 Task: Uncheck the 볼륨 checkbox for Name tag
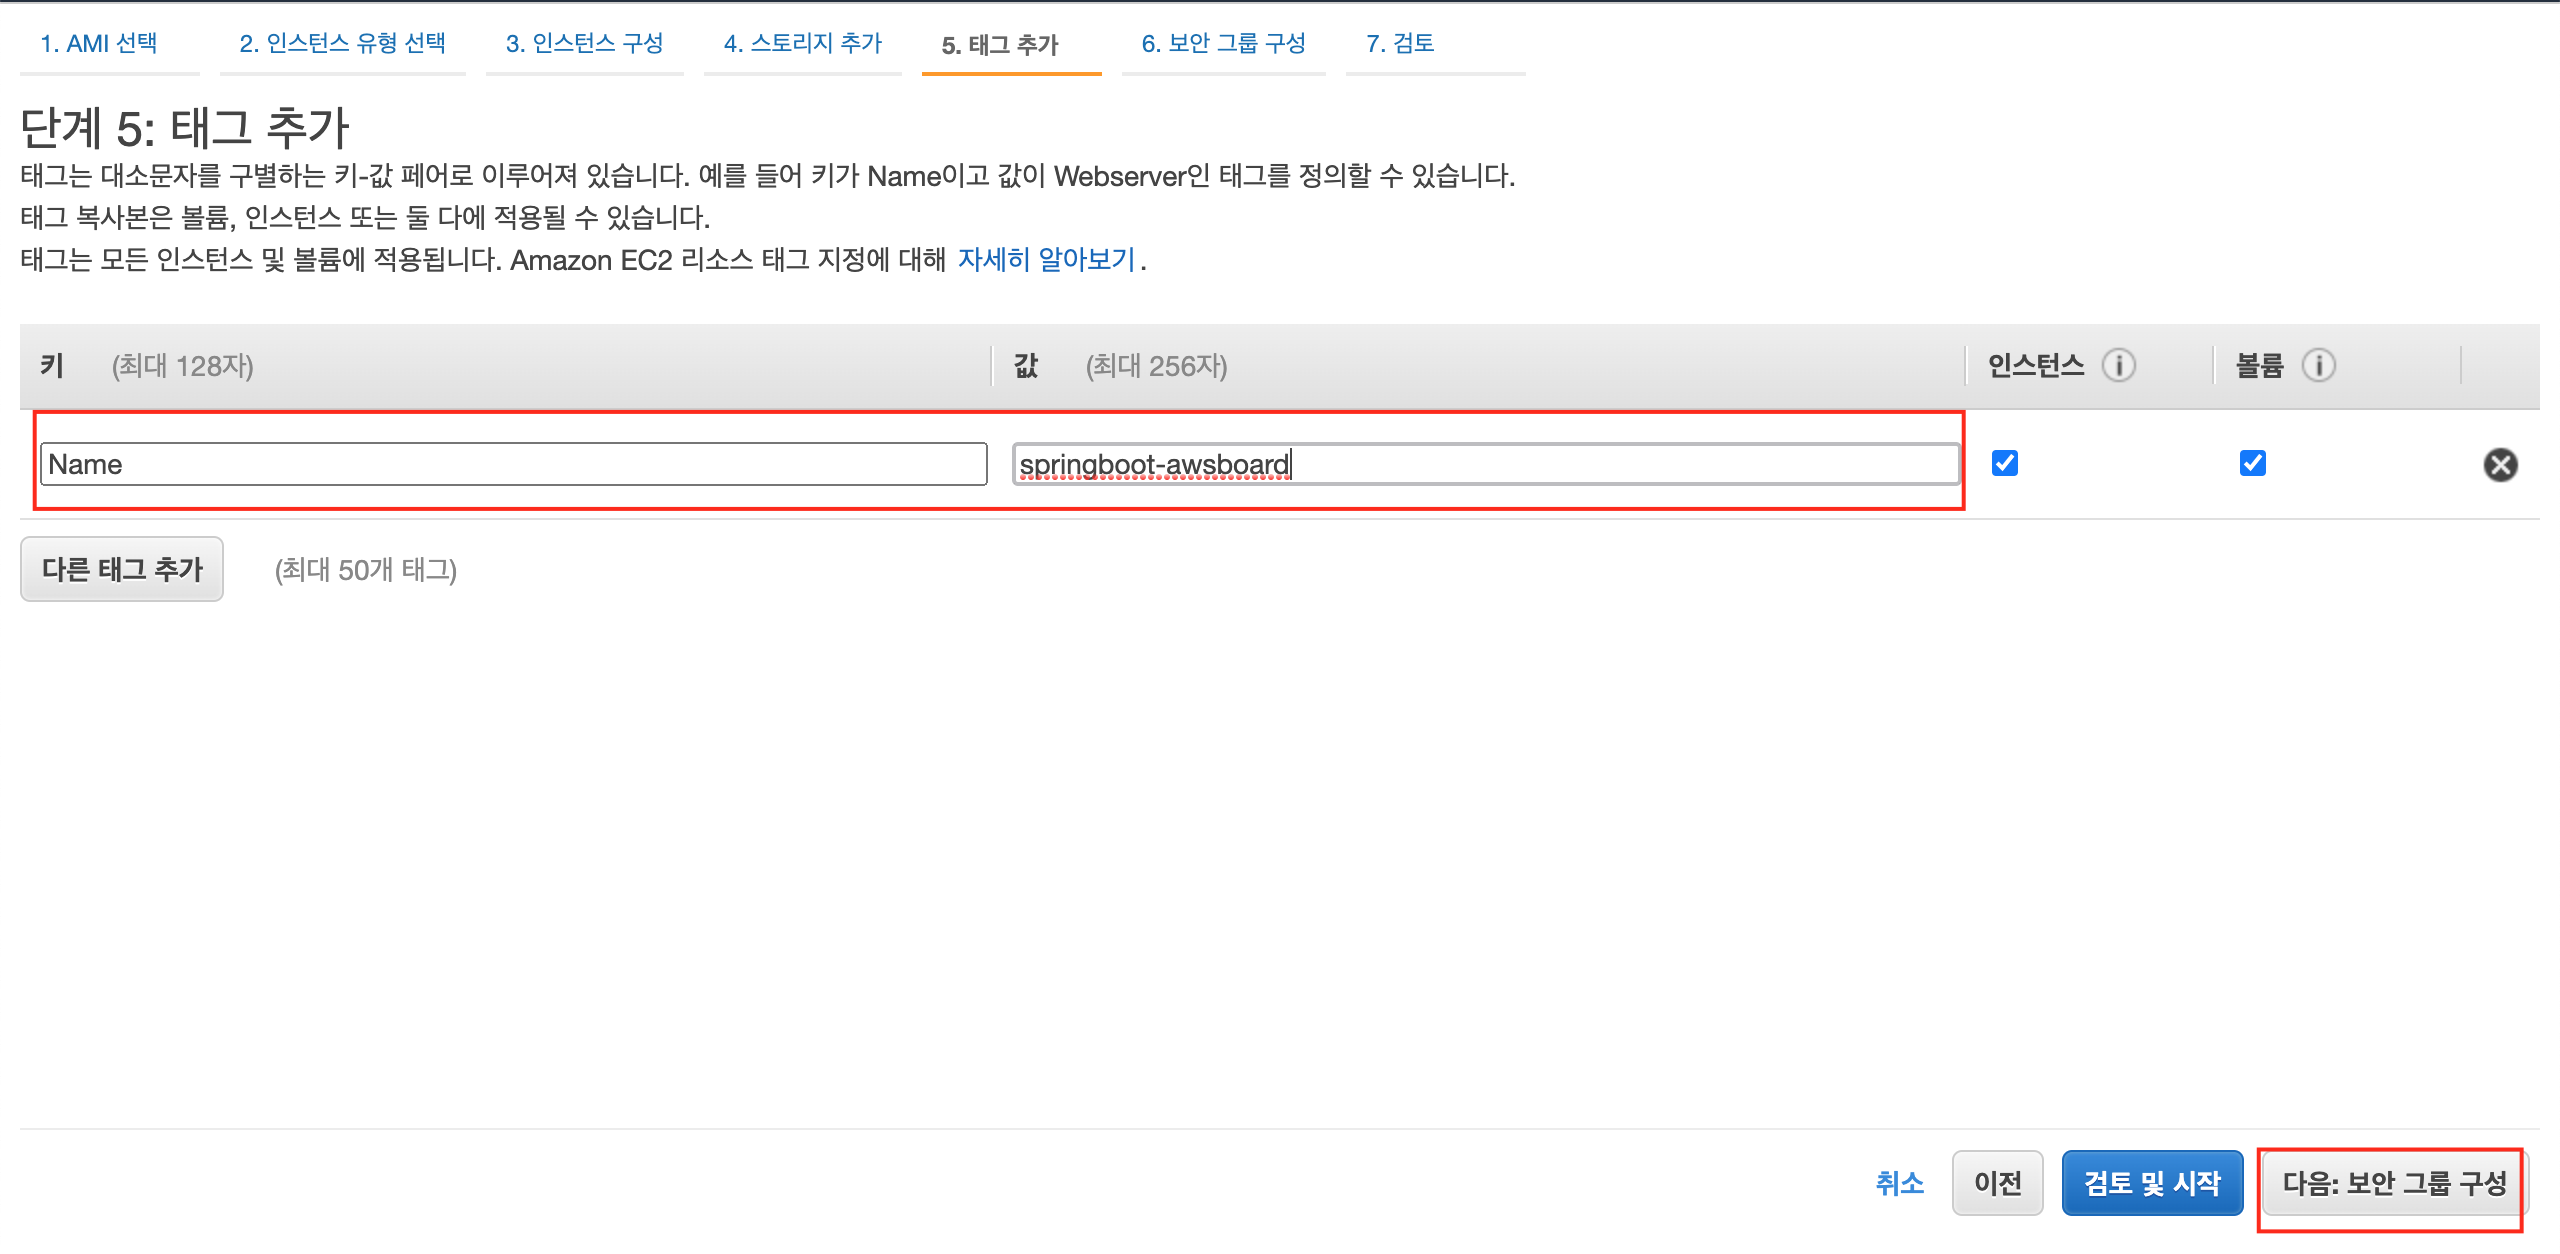click(x=2252, y=463)
